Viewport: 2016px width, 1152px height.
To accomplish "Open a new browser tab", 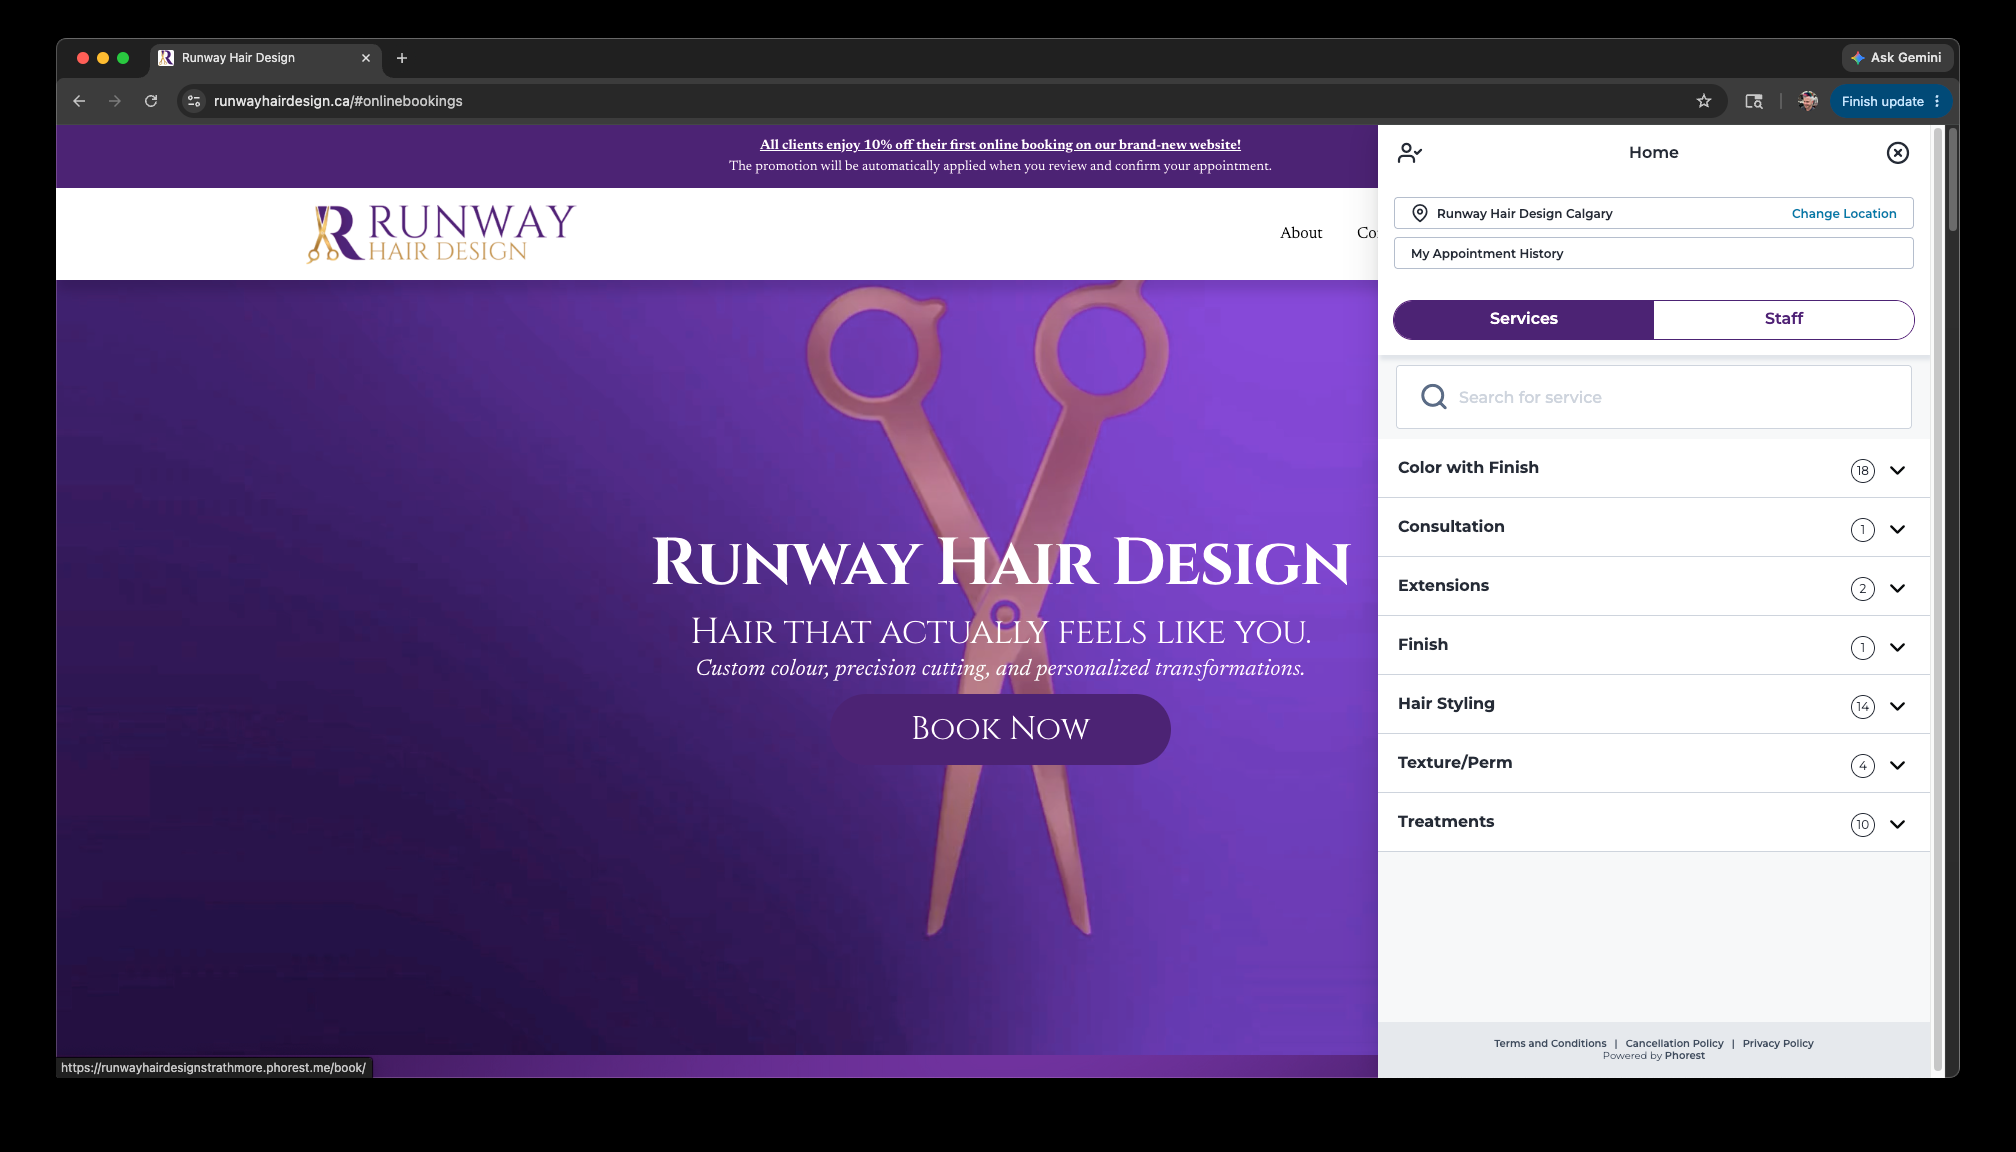I will click(x=402, y=58).
